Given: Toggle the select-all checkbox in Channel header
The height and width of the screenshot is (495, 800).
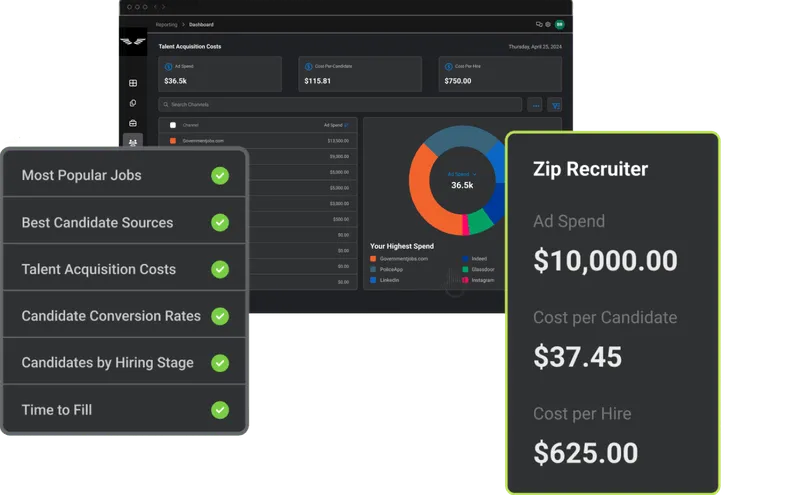Looking at the screenshot, I should (x=173, y=125).
